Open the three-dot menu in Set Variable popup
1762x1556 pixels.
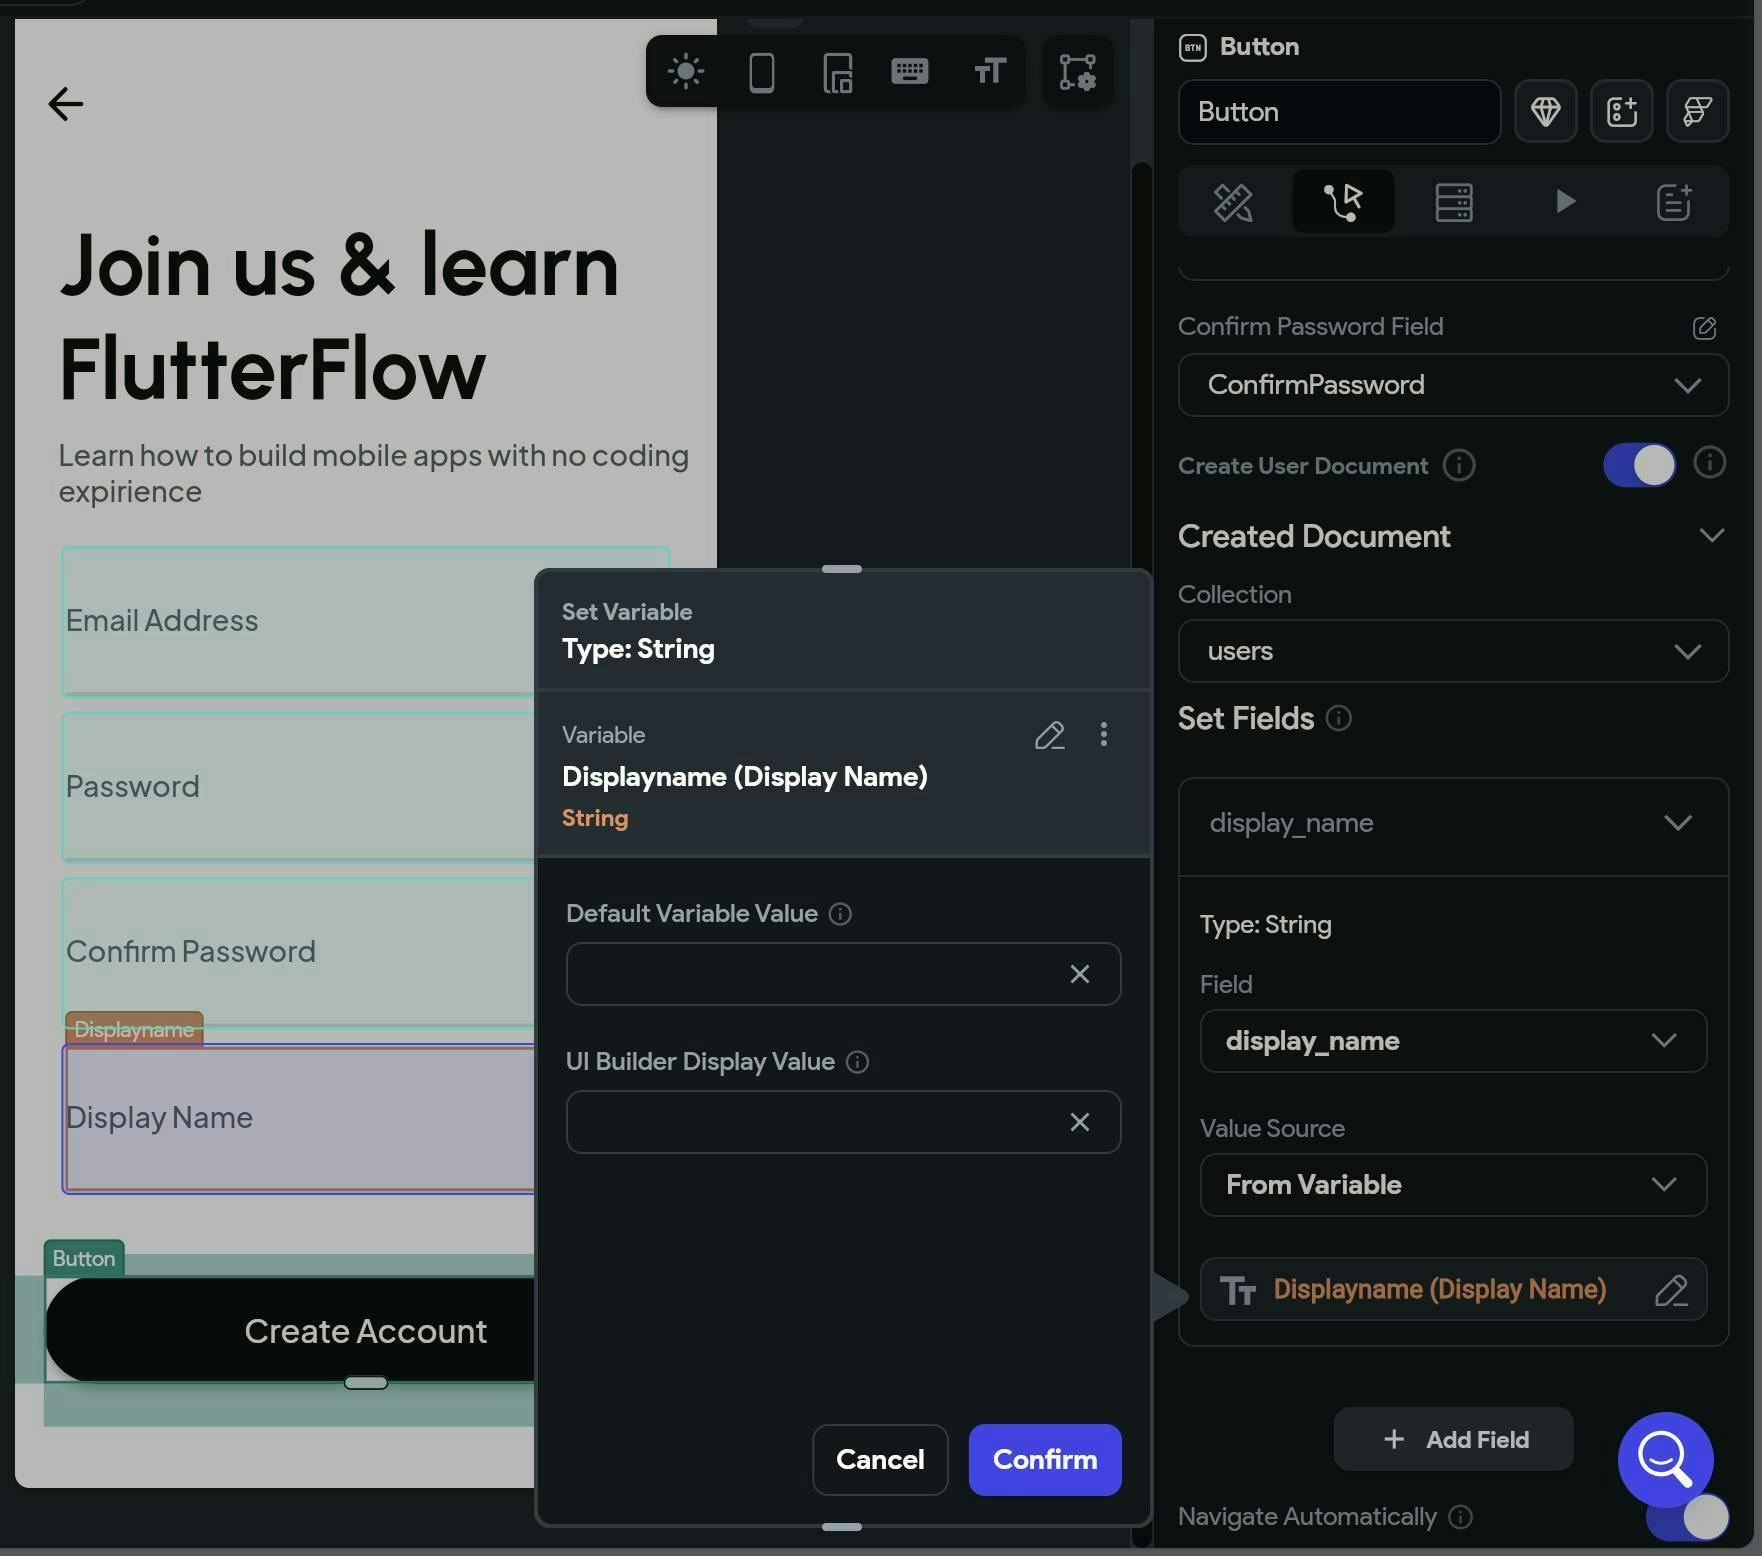(x=1104, y=735)
